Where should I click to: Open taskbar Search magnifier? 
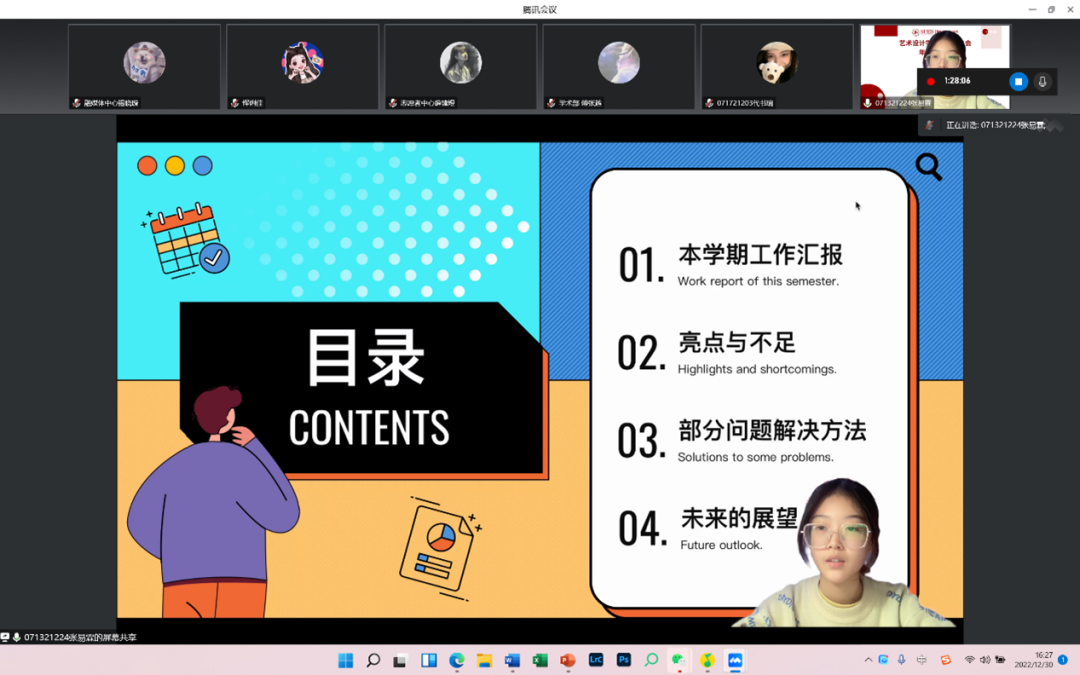tap(373, 660)
